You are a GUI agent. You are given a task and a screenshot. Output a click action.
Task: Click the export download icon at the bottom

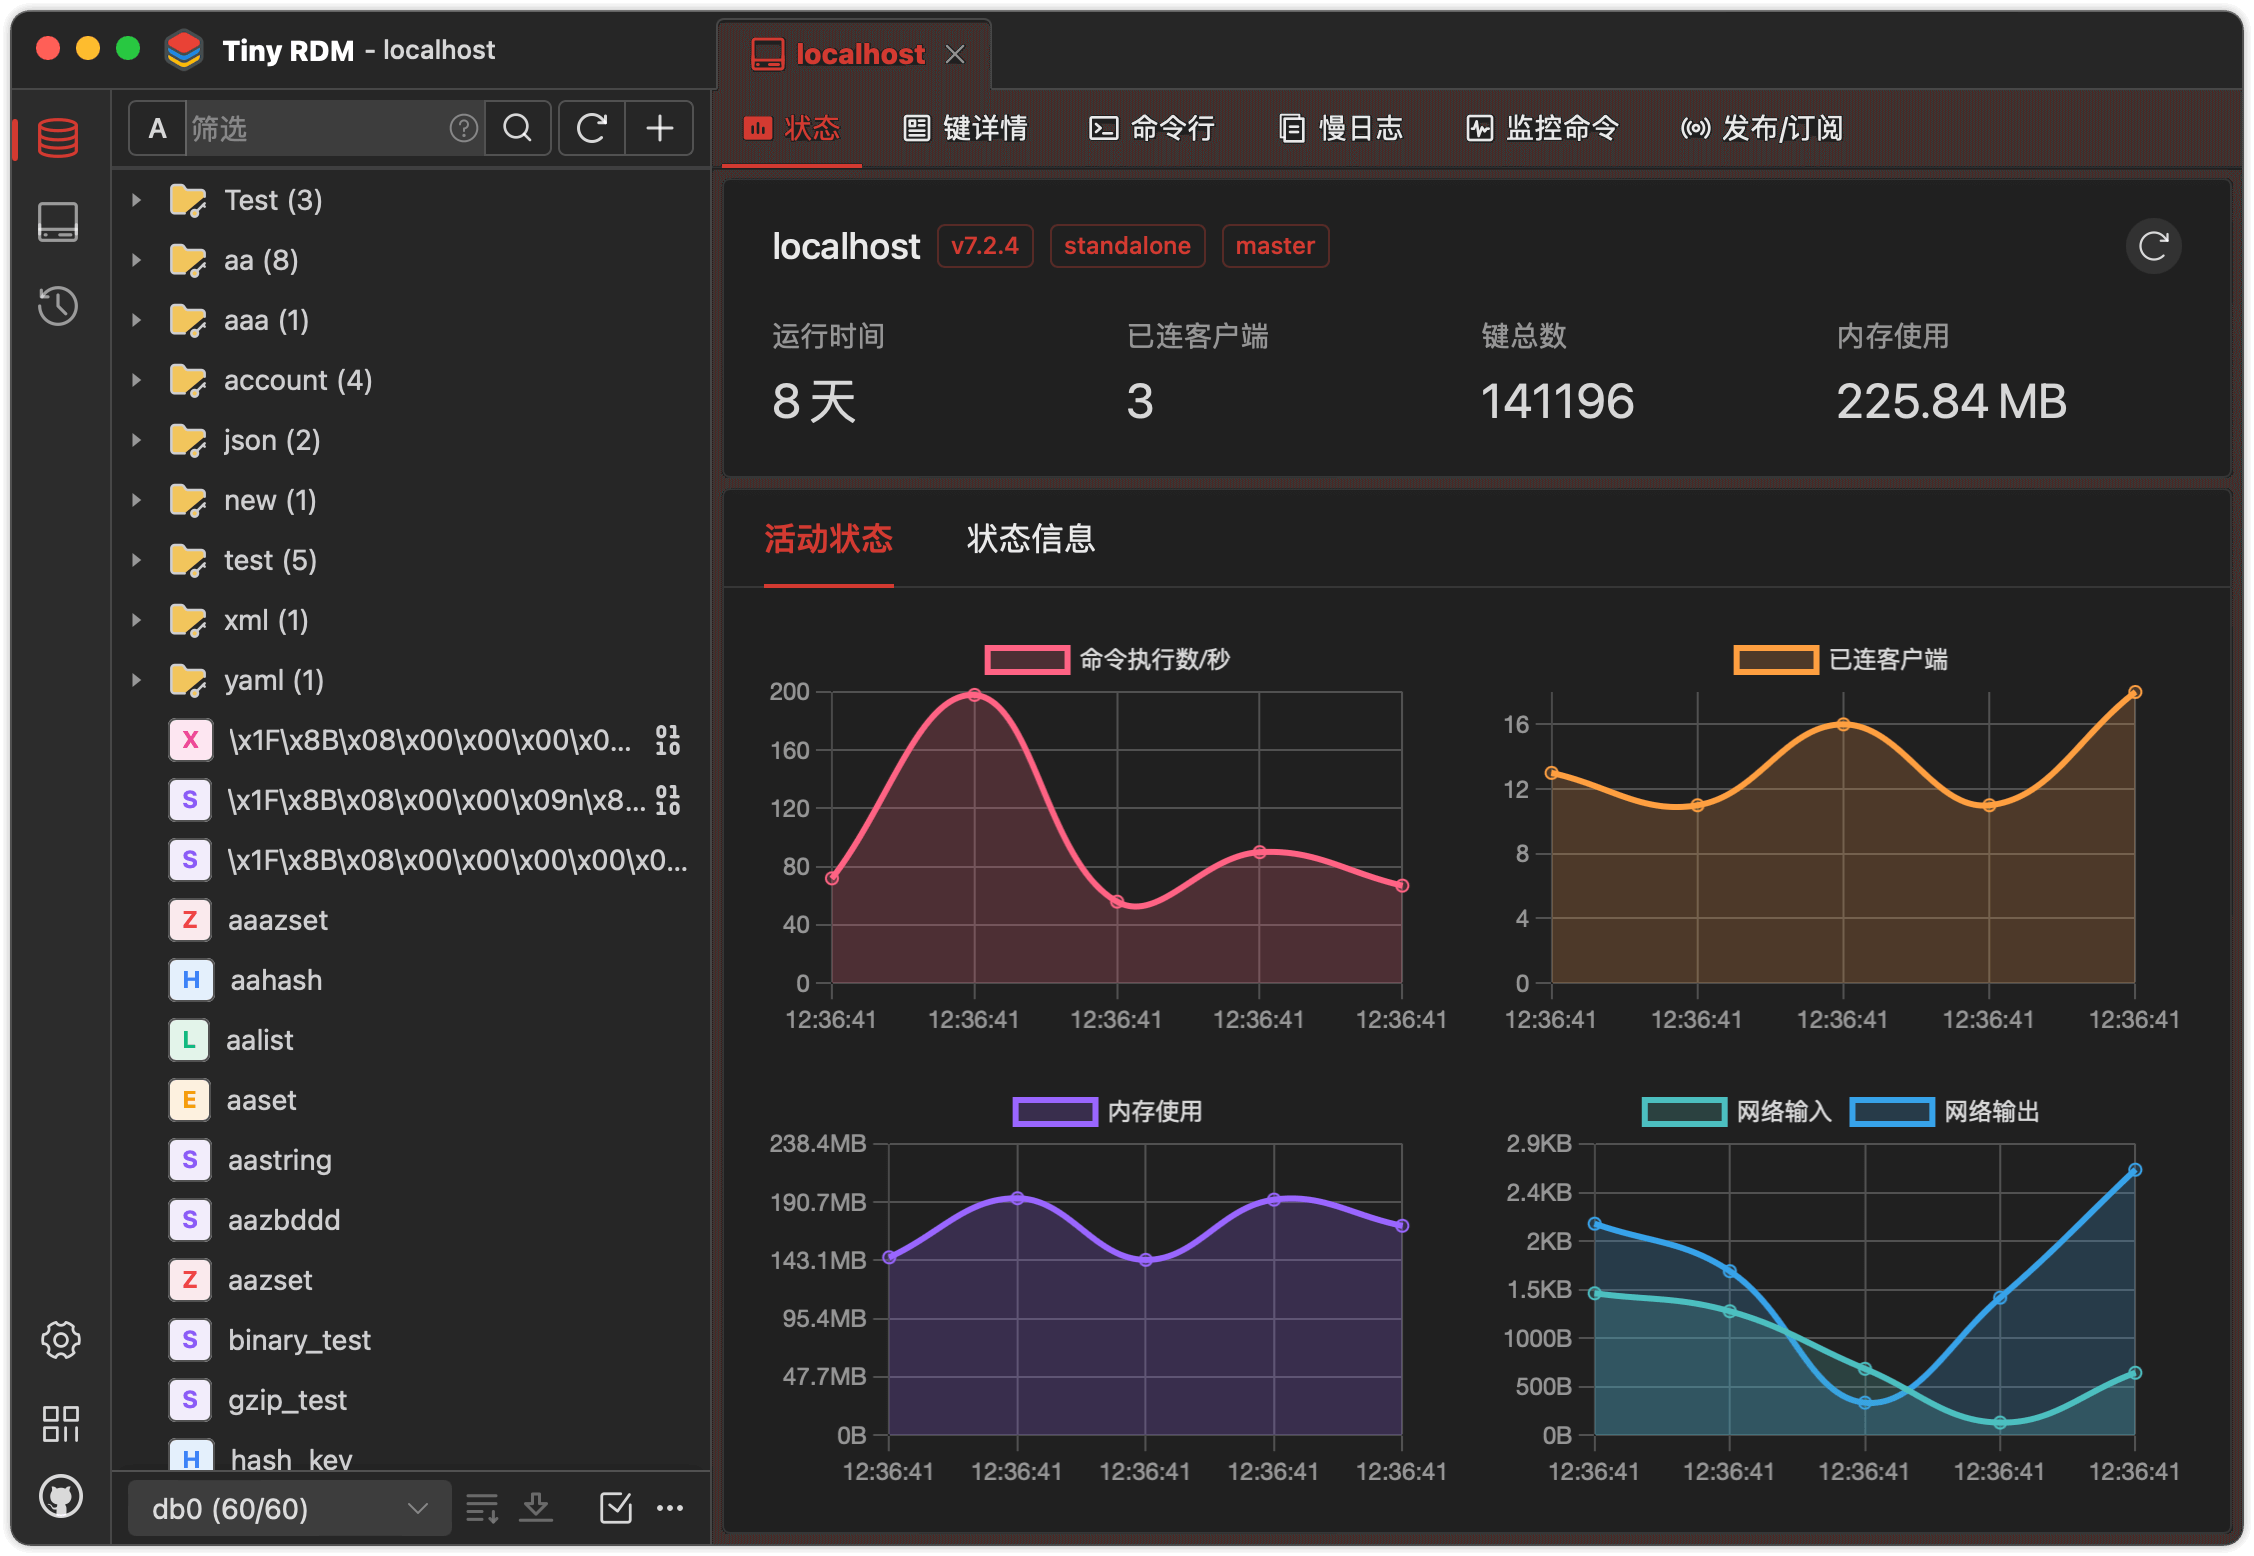click(x=537, y=1507)
